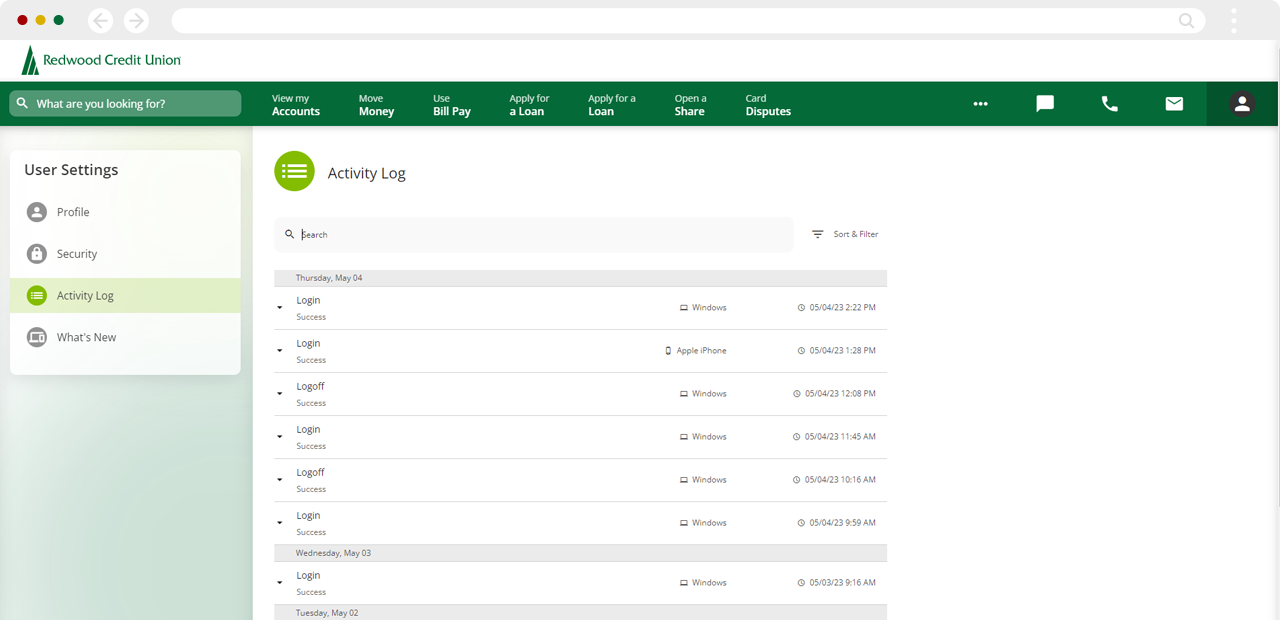The height and width of the screenshot is (620, 1280).
Task: Expand the Apple iPhone Login entry
Action: click(x=280, y=351)
